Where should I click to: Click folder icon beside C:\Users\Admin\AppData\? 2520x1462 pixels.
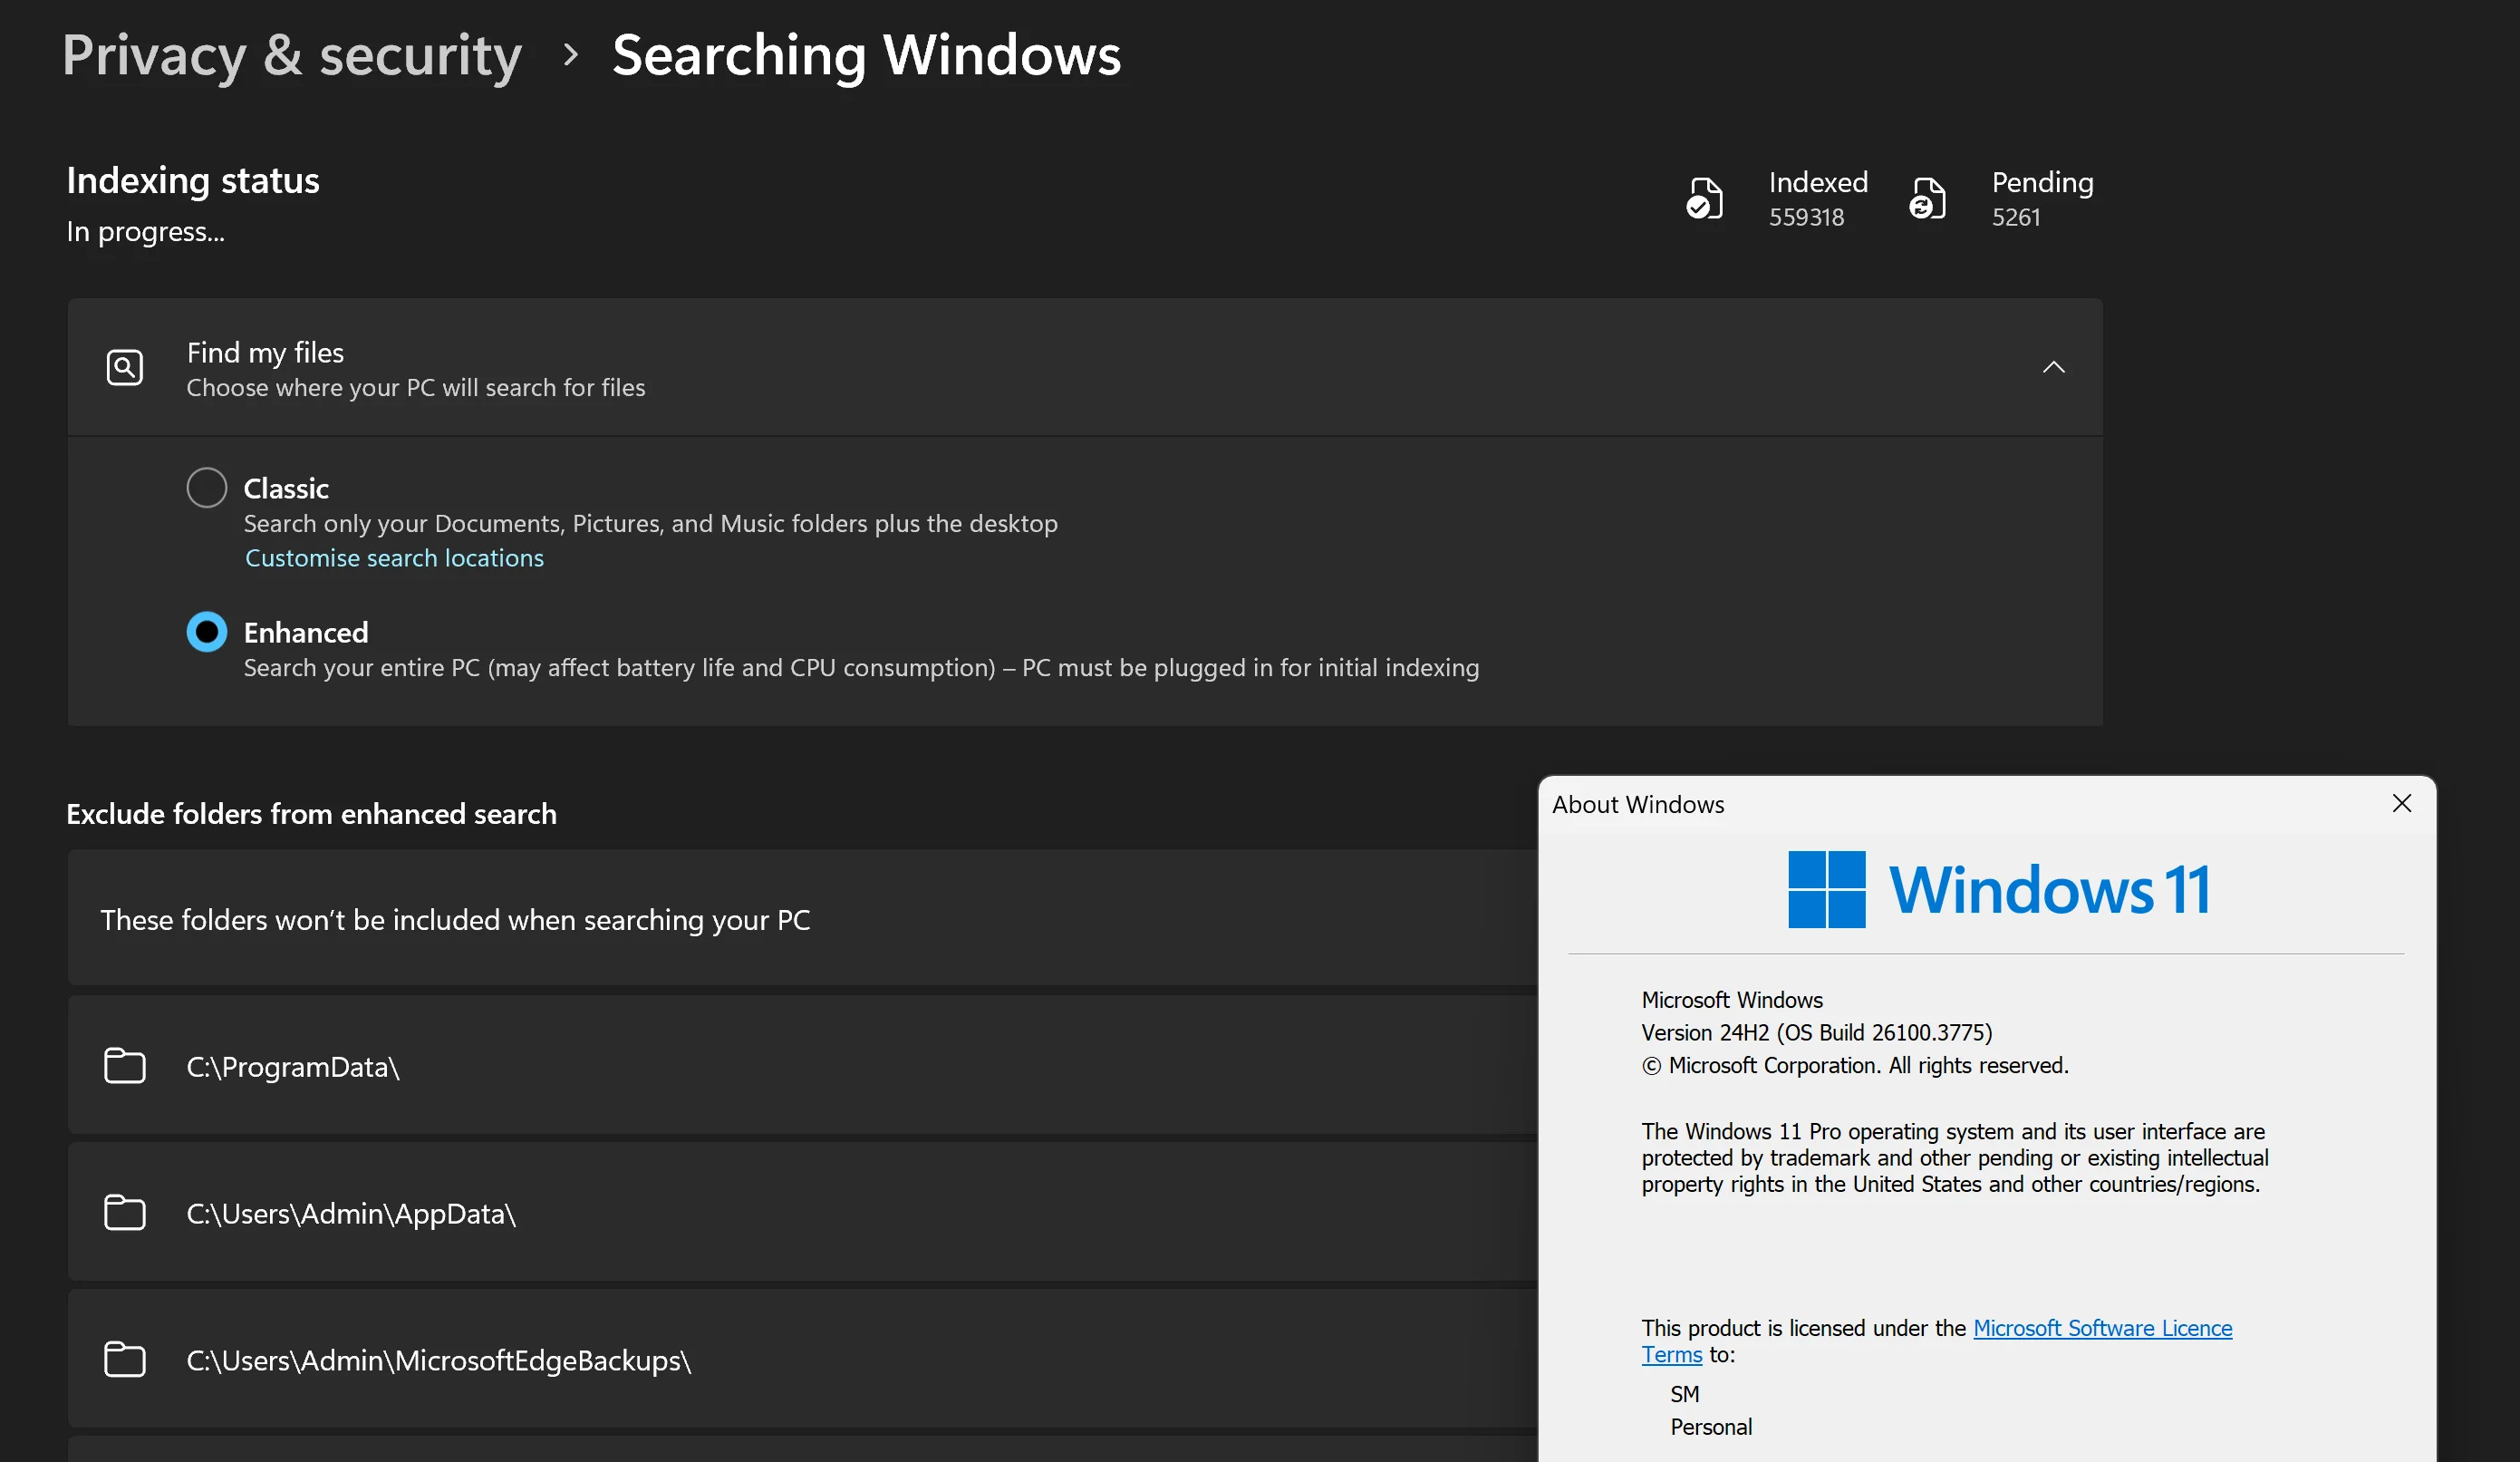point(125,1212)
